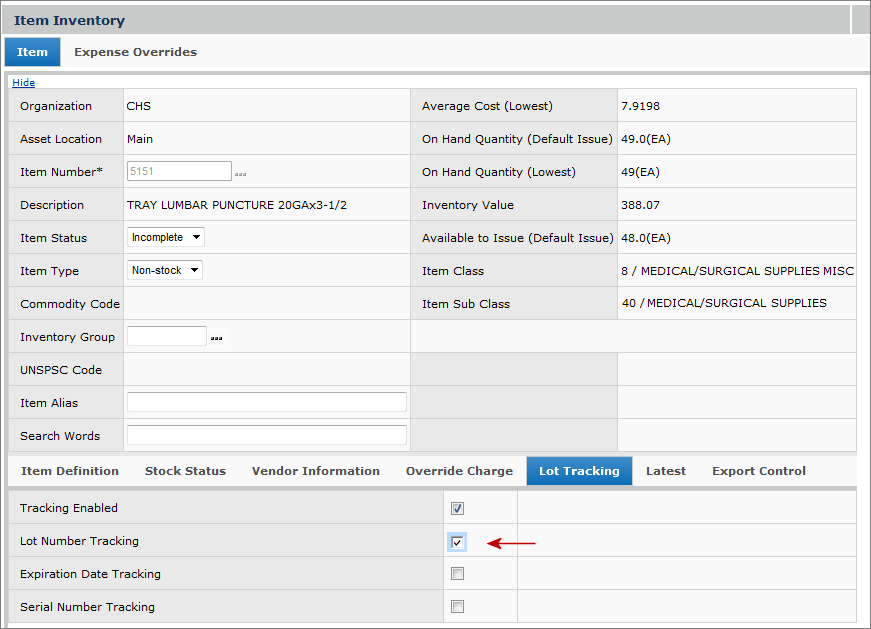Enable Serial Number Tracking checkbox
The image size is (871, 629).
tap(457, 607)
